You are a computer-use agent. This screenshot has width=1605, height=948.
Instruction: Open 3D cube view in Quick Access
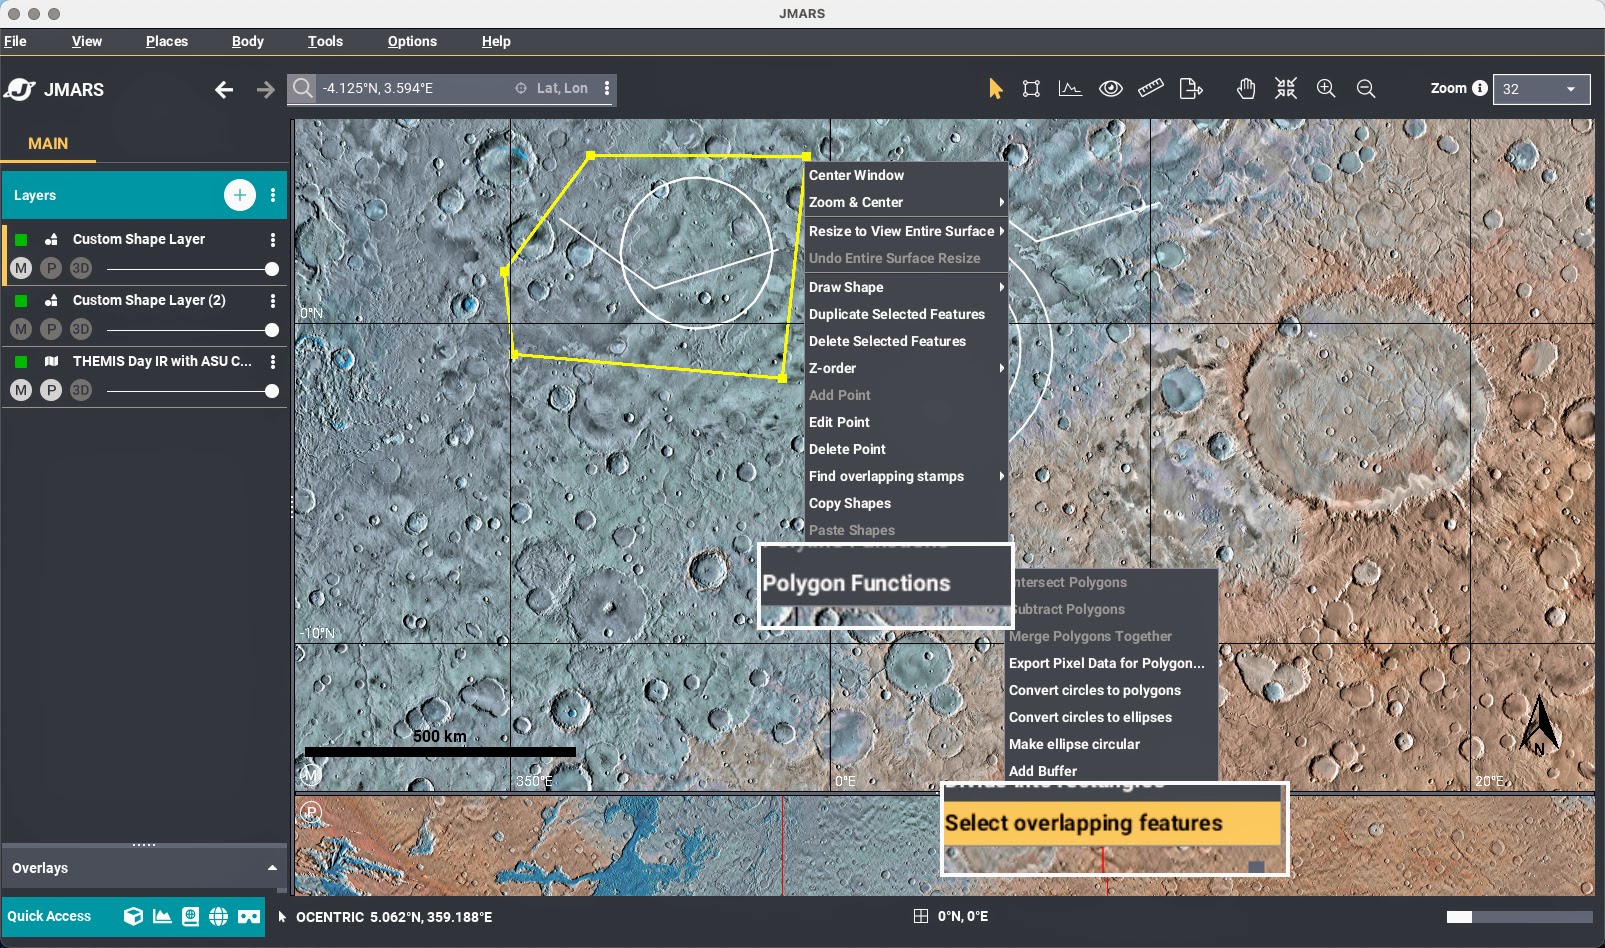[x=133, y=916]
